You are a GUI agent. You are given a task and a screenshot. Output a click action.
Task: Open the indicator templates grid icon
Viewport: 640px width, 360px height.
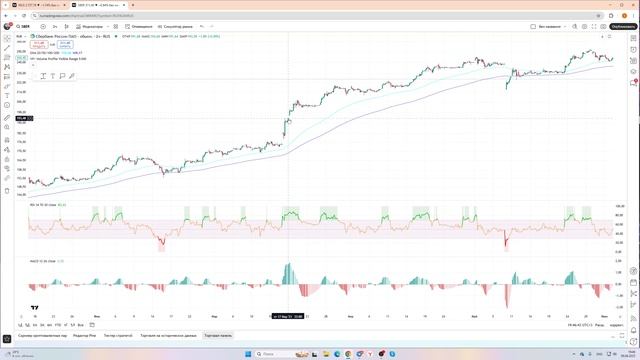[x=116, y=27]
